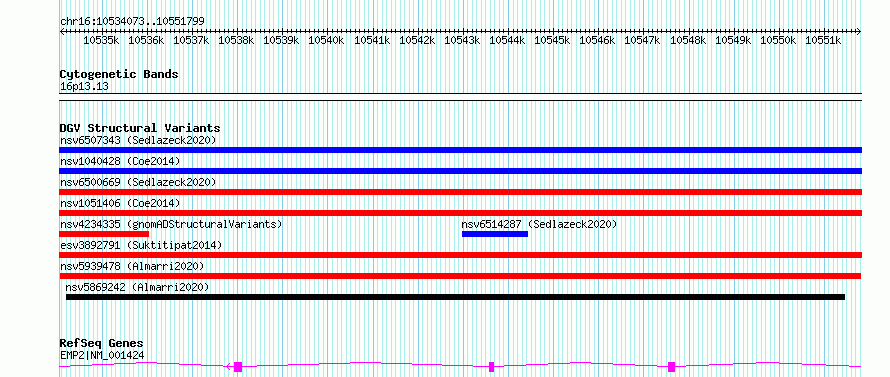Open variant nsv4234335 (gnomADStructuralVariants) label
This screenshot has height=377, width=890.
[171, 224]
